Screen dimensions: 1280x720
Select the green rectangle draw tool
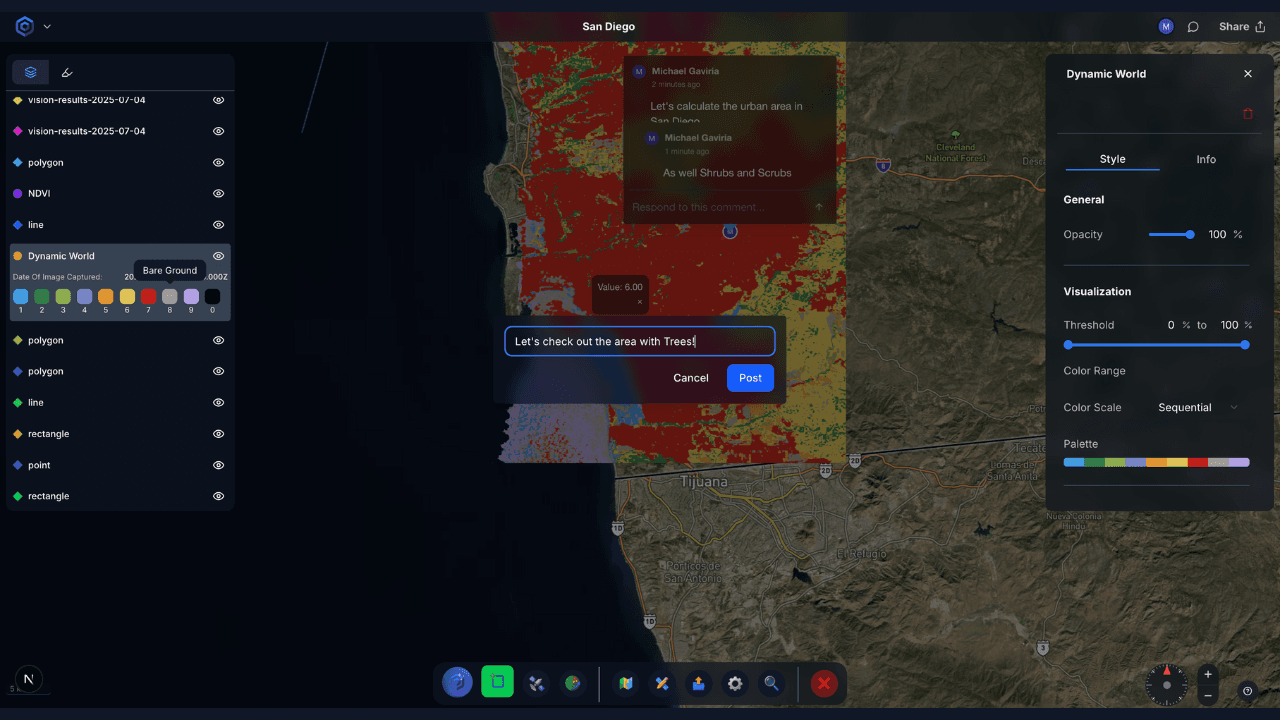(x=497, y=682)
